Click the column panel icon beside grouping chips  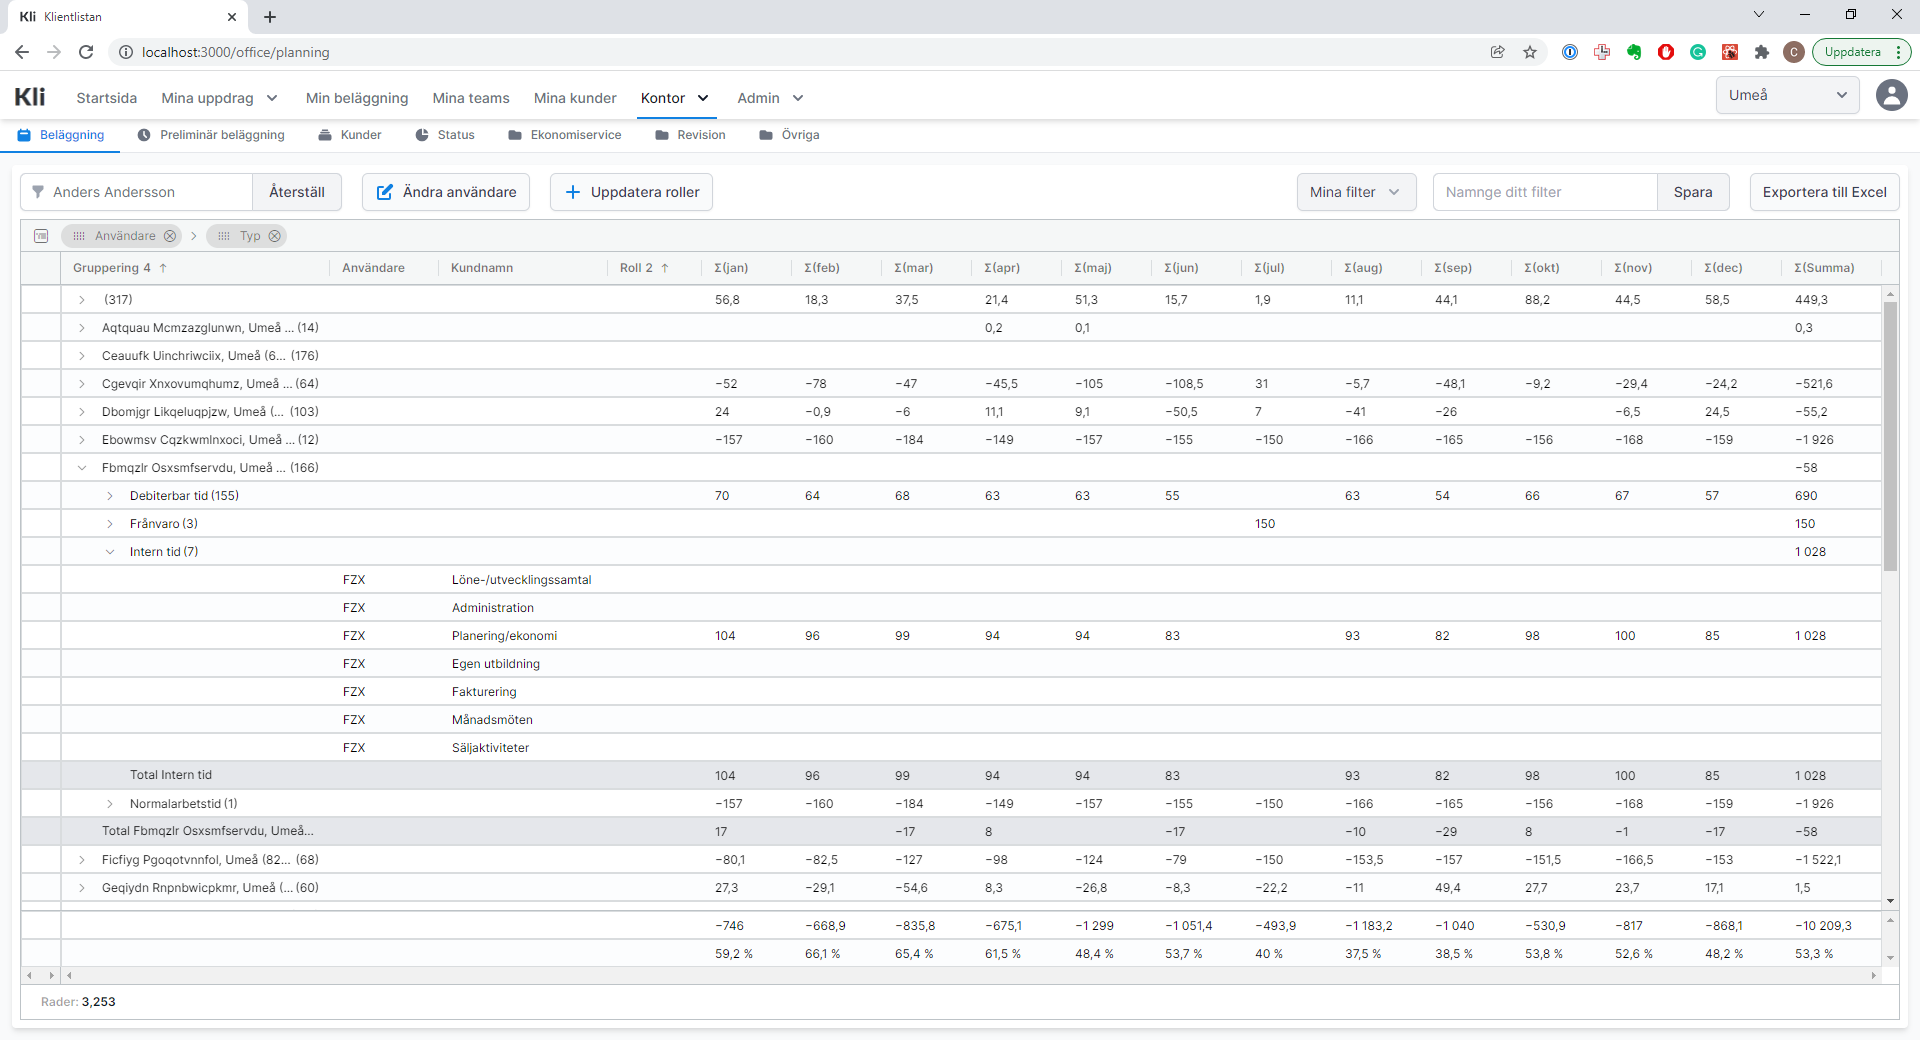pyautogui.click(x=41, y=236)
